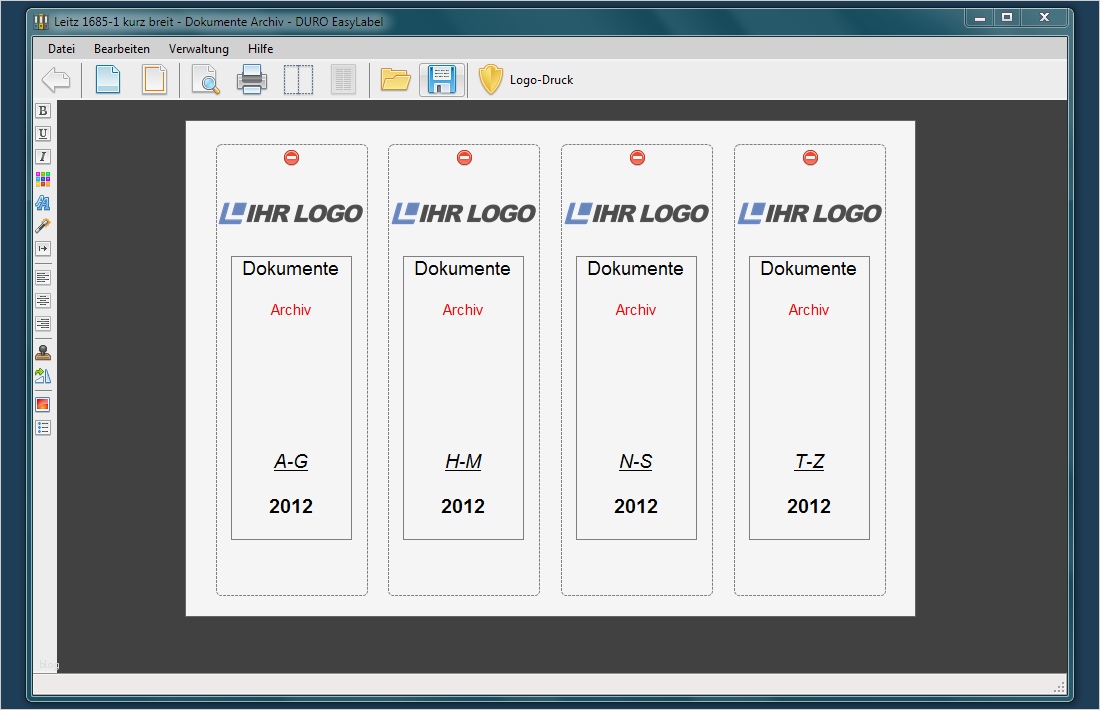Open the Bearbeiten menu

point(122,48)
